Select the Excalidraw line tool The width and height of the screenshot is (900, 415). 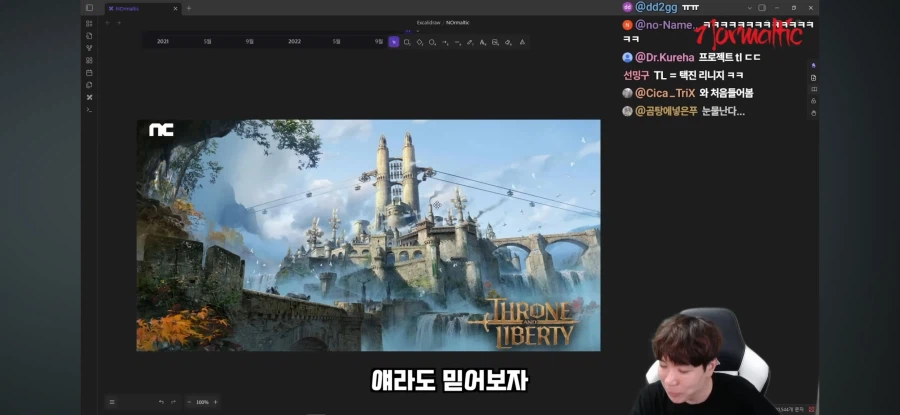point(457,42)
